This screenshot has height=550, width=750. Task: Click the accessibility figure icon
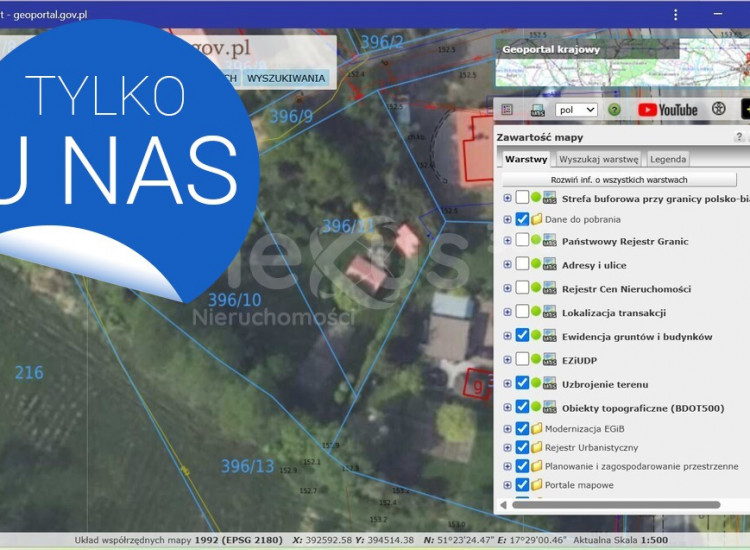718,109
